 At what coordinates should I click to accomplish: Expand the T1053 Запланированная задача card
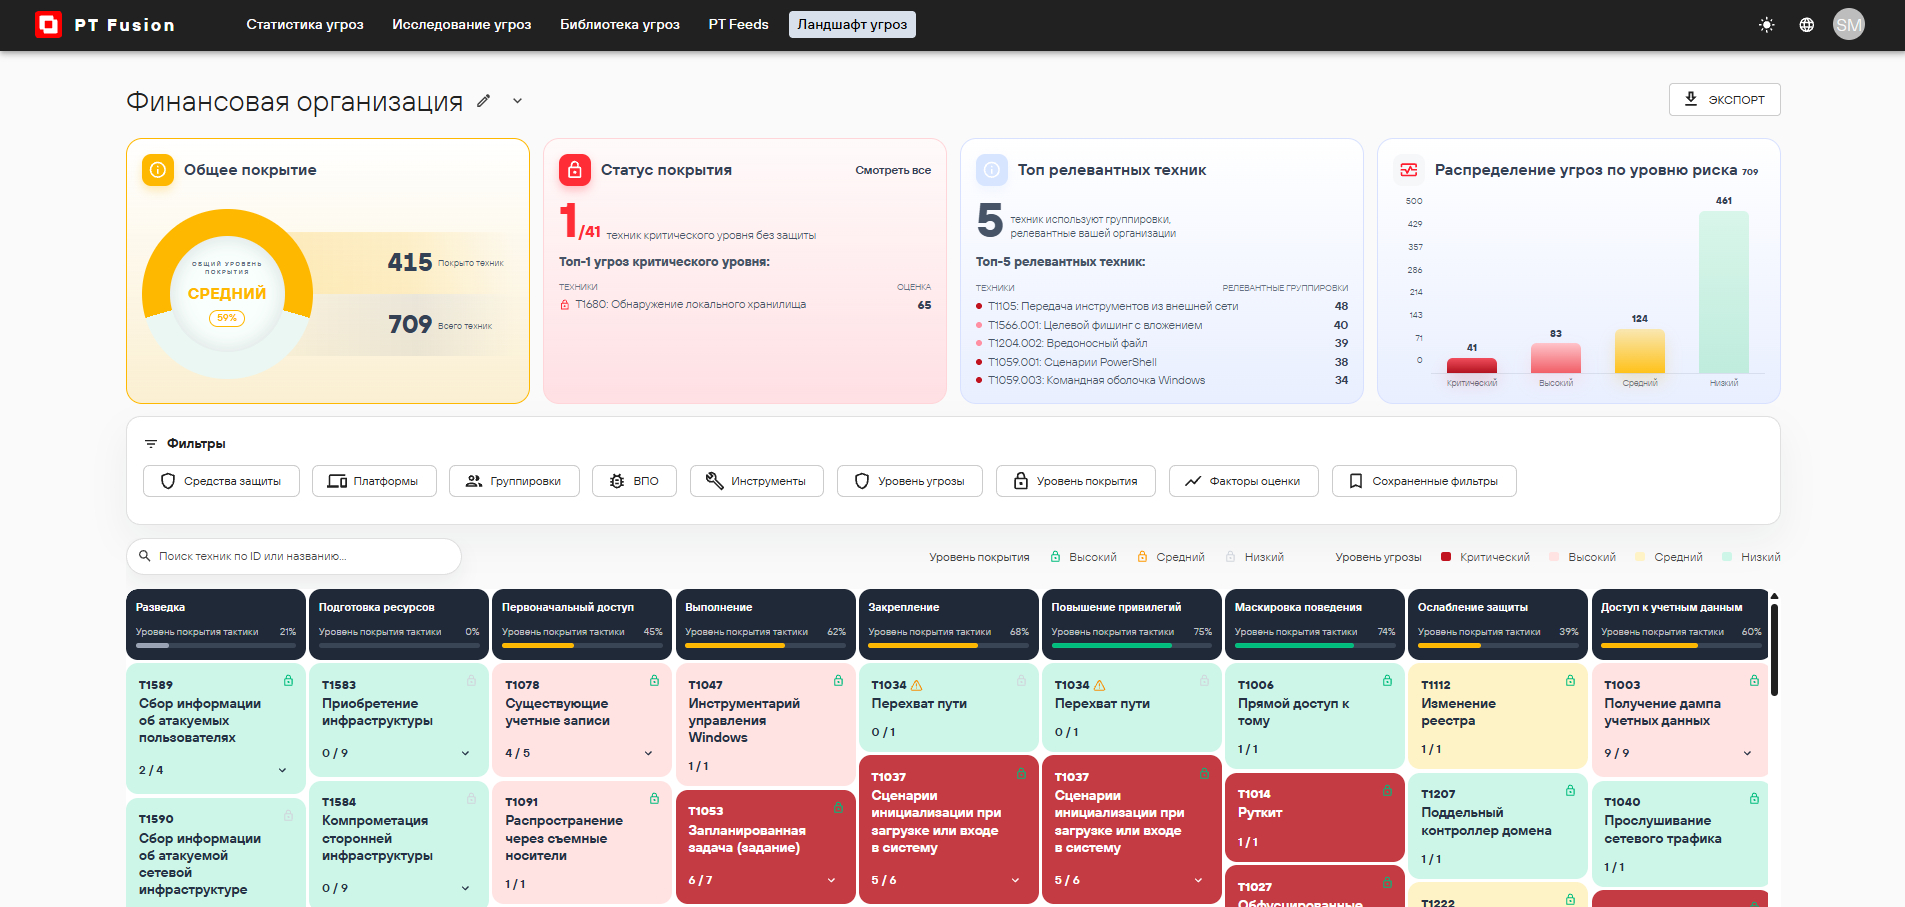tap(832, 880)
